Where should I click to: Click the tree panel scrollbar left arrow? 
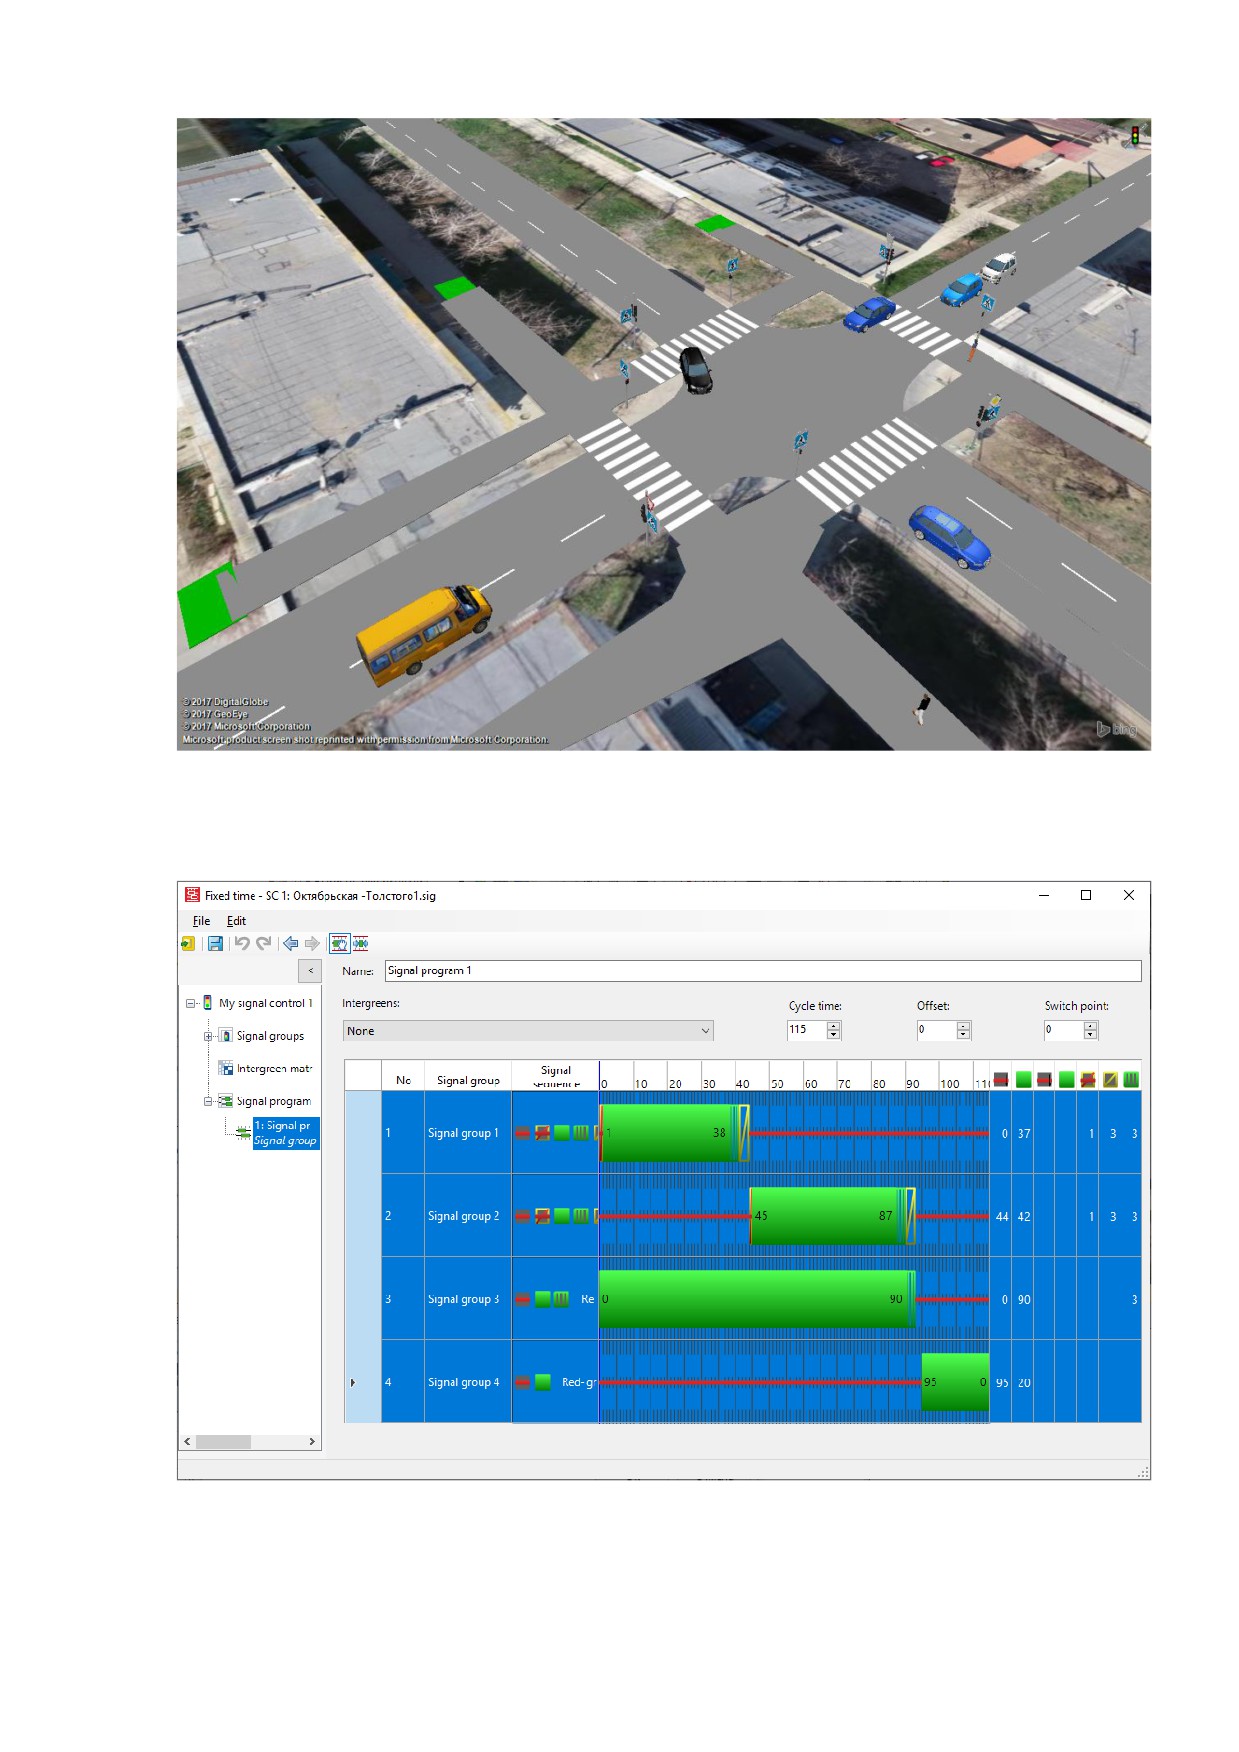(188, 1441)
